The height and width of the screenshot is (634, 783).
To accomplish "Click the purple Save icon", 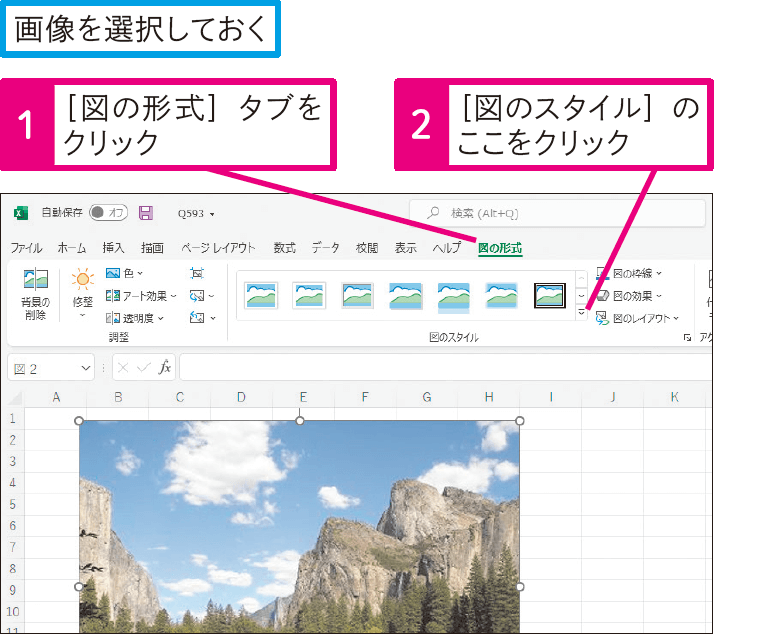I will click(x=146, y=213).
